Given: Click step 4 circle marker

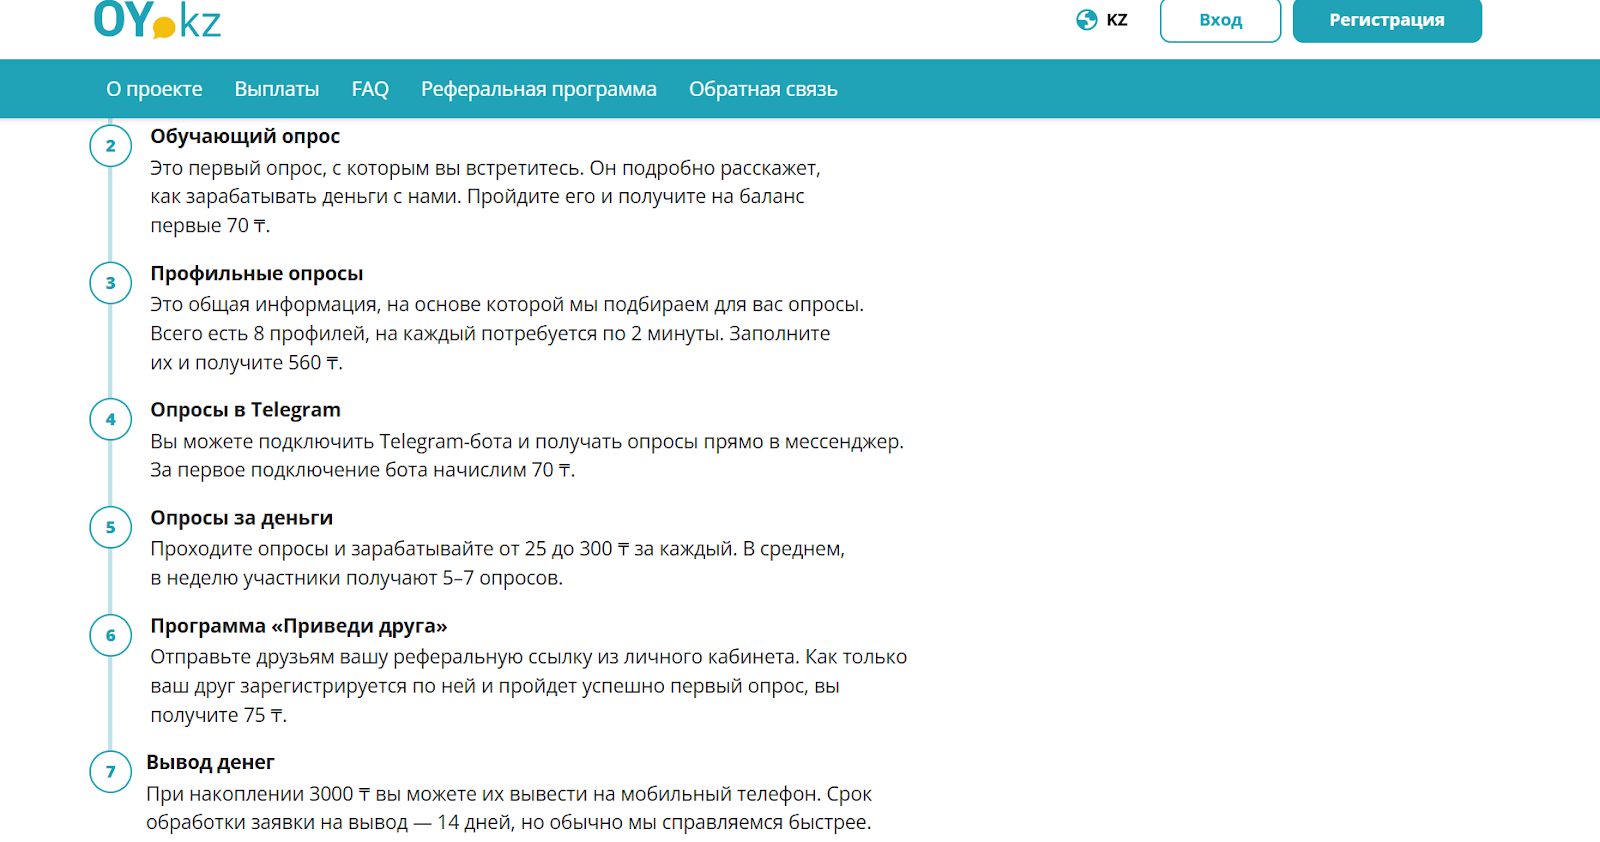Looking at the screenshot, I should 111,420.
